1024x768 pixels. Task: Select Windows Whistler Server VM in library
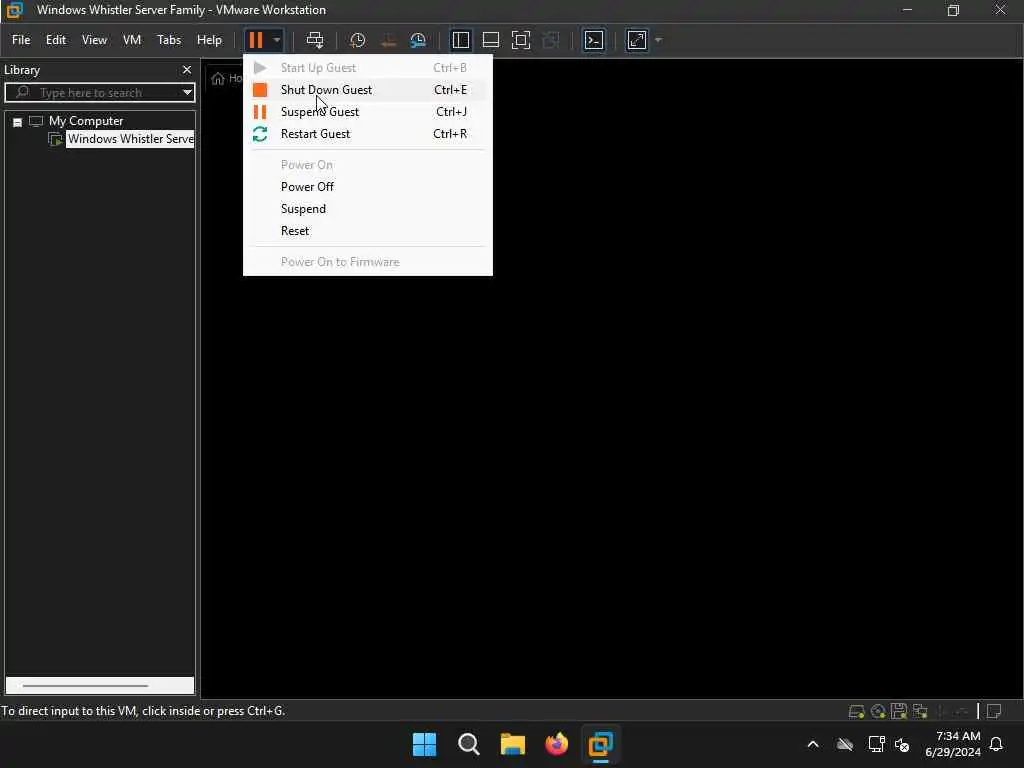[x=130, y=139]
